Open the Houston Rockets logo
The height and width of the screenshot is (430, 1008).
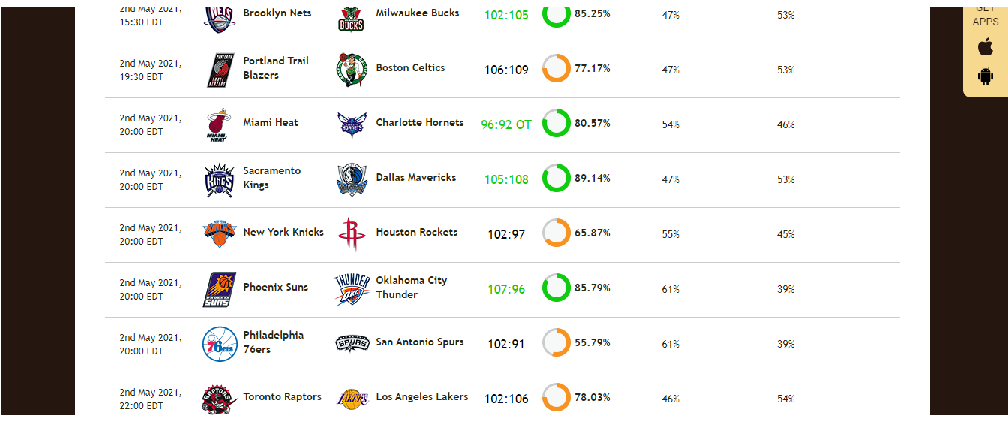point(350,235)
